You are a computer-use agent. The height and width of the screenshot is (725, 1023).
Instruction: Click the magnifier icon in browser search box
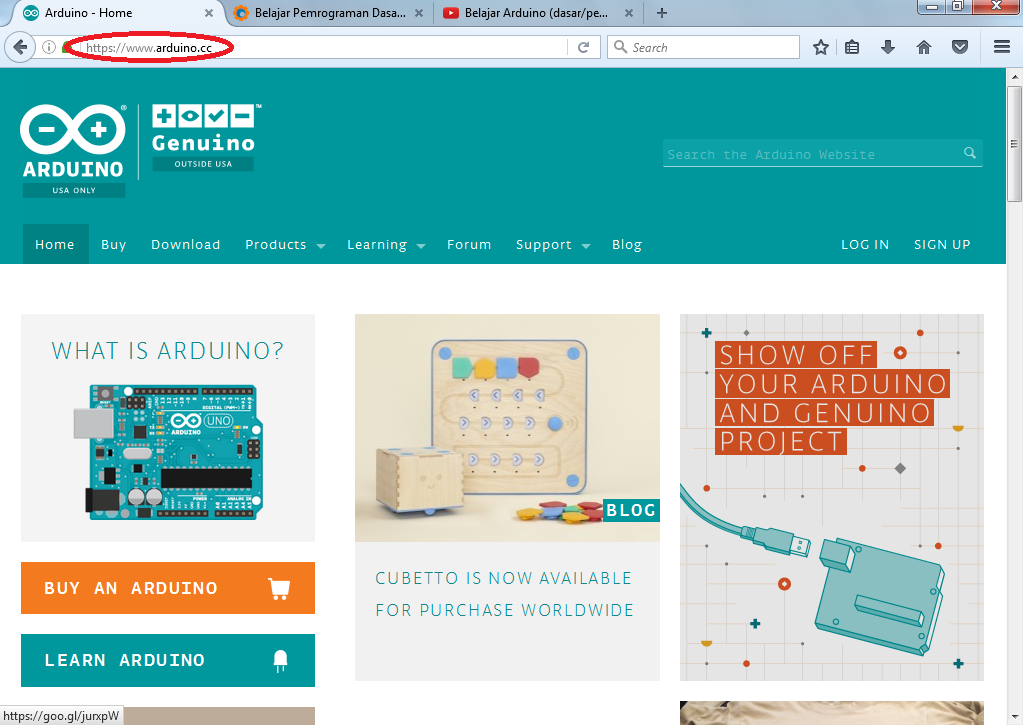tap(620, 47)
